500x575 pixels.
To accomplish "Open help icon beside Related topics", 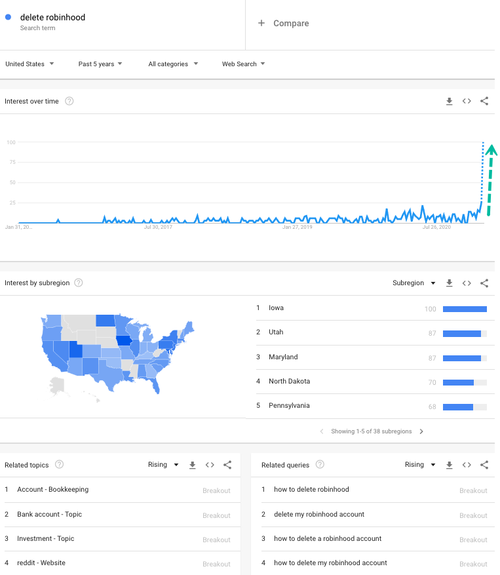I will 59,465.
